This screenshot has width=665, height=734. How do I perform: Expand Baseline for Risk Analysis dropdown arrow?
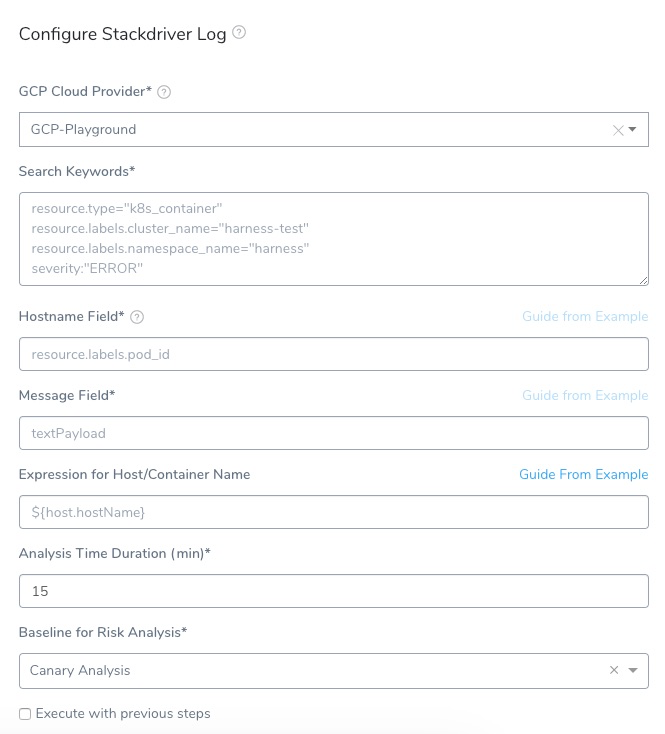coord(633,670)
